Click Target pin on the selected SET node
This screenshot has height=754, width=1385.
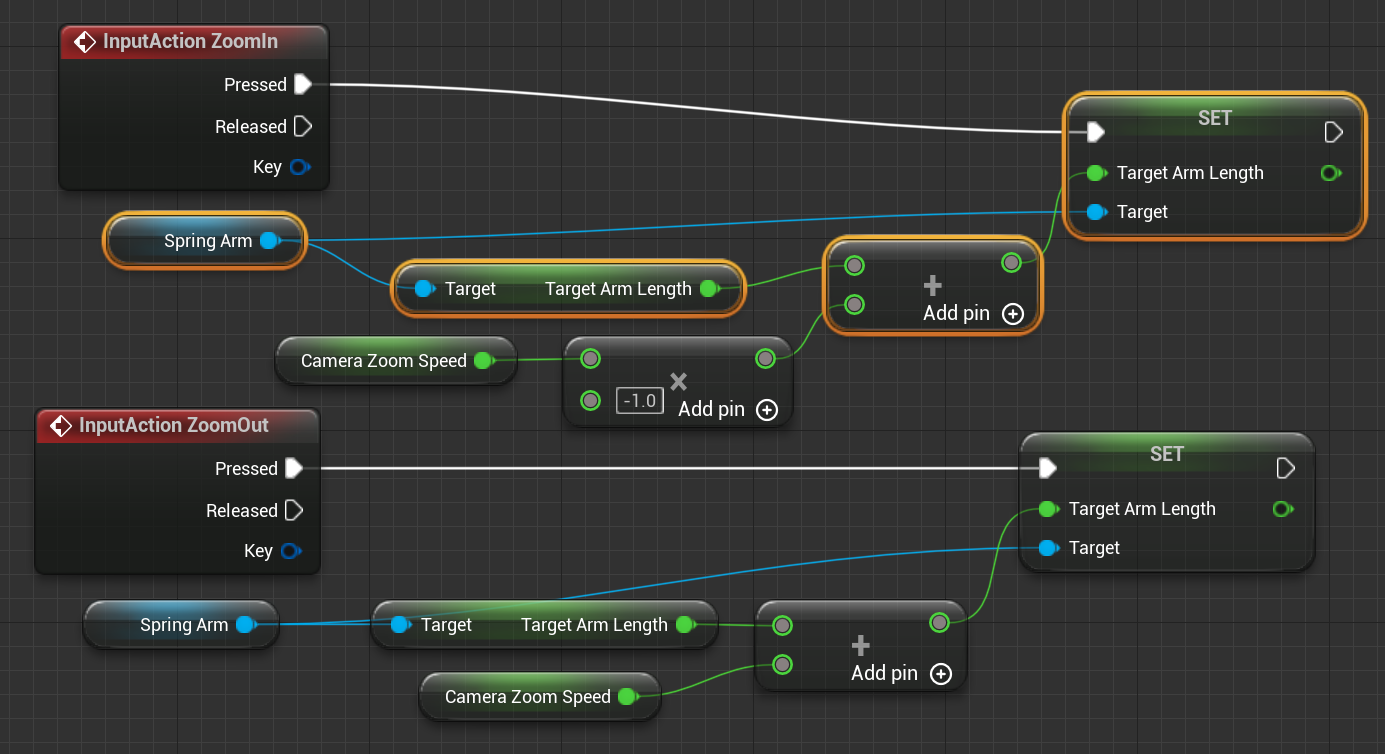(x=1097, y=212)
